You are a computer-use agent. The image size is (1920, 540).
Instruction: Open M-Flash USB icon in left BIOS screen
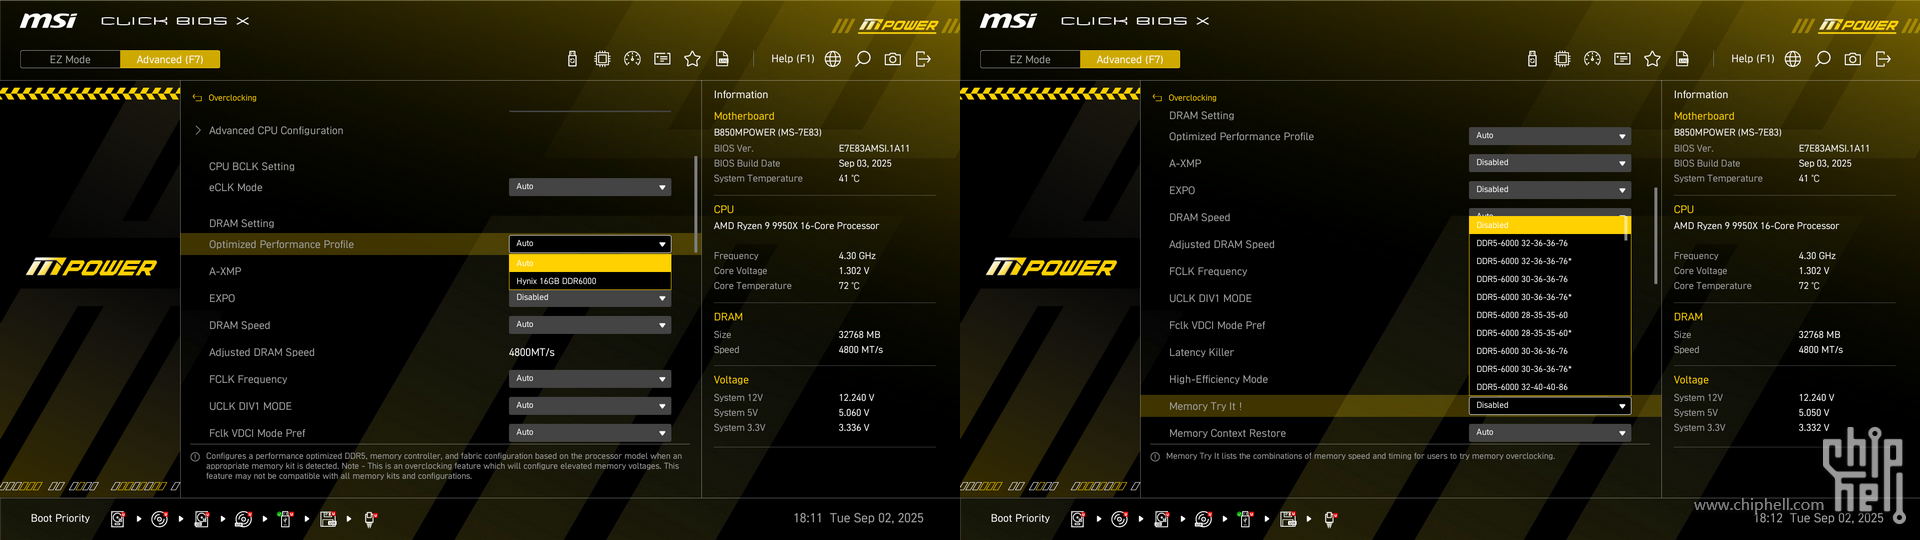coord(572,59)
